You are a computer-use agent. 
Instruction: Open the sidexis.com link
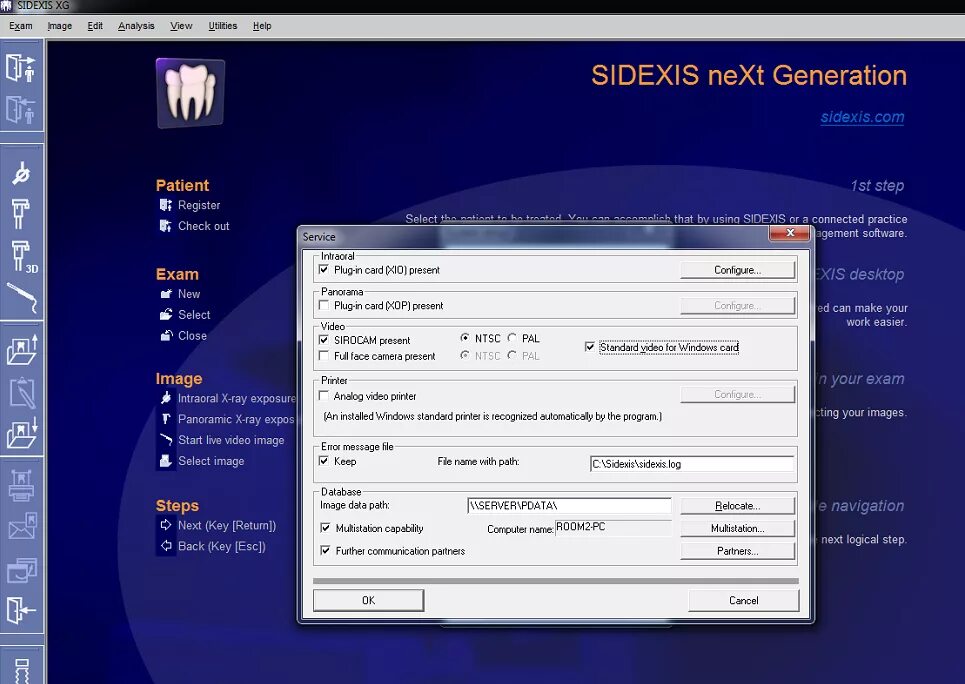862,117
